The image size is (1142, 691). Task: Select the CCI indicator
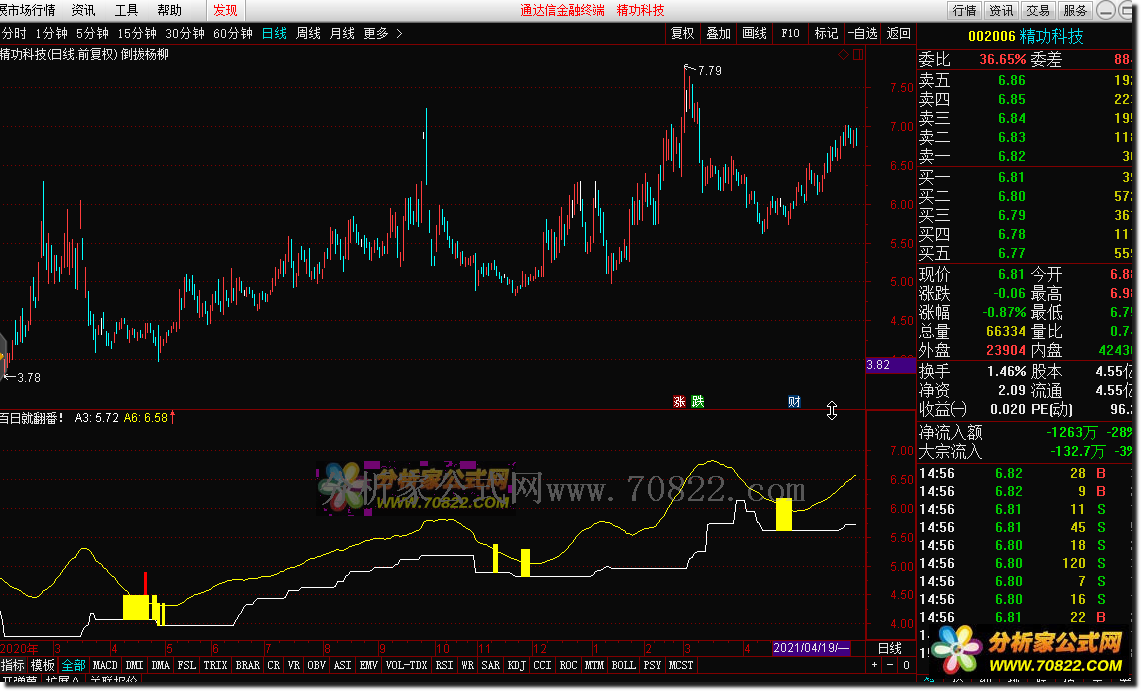click(542, 665)
